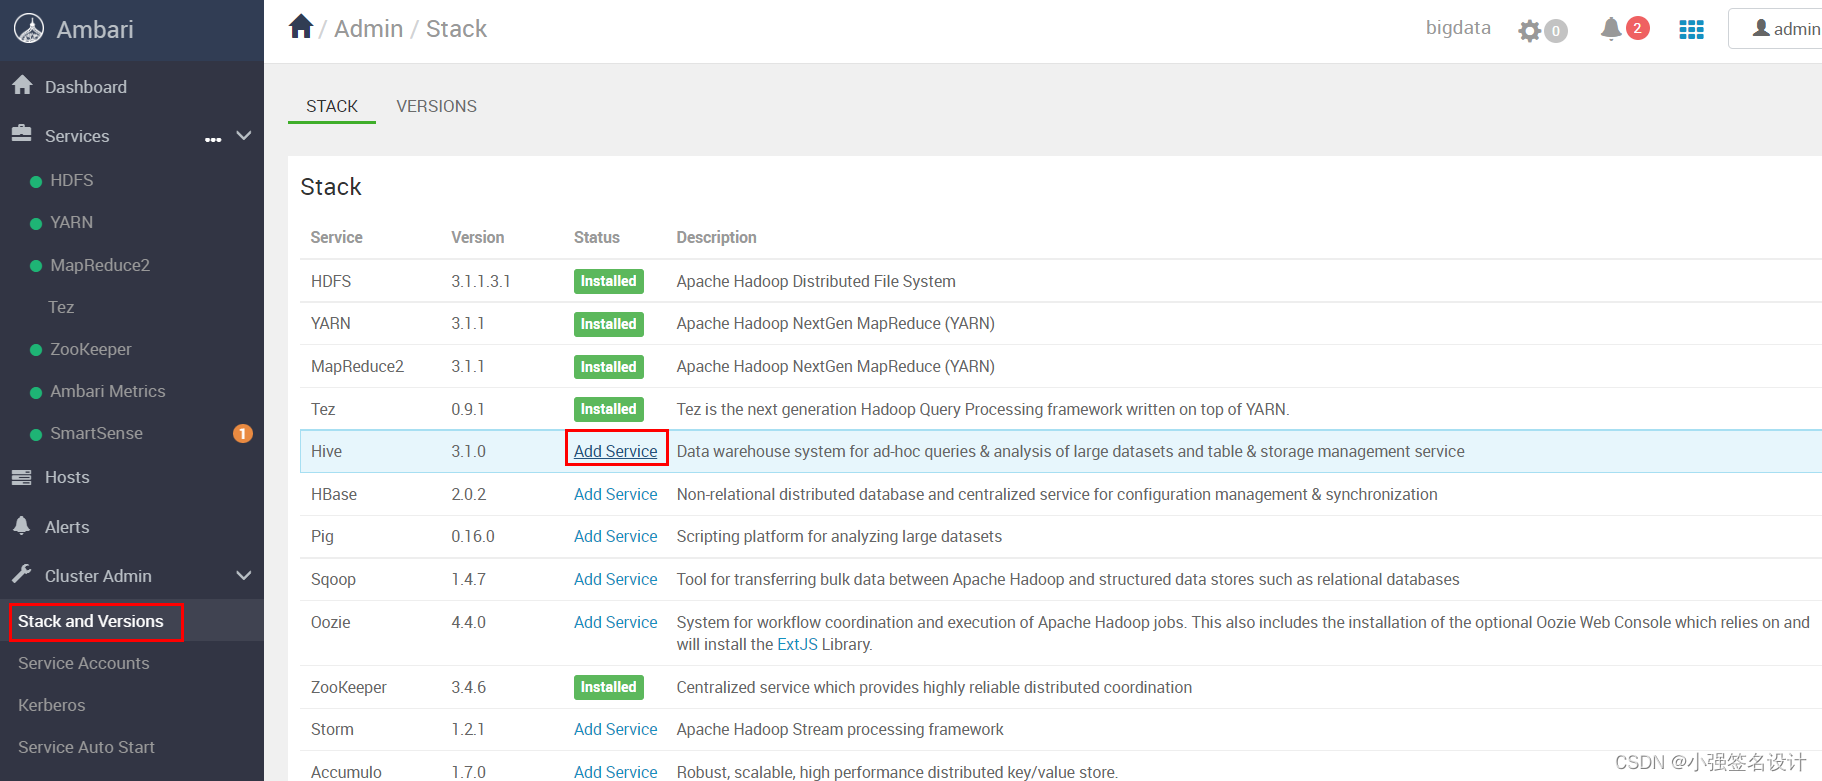Open Alerts page in sidebar
The width and height of the screenshot is (1822, 781).
[x=67, y=527]
